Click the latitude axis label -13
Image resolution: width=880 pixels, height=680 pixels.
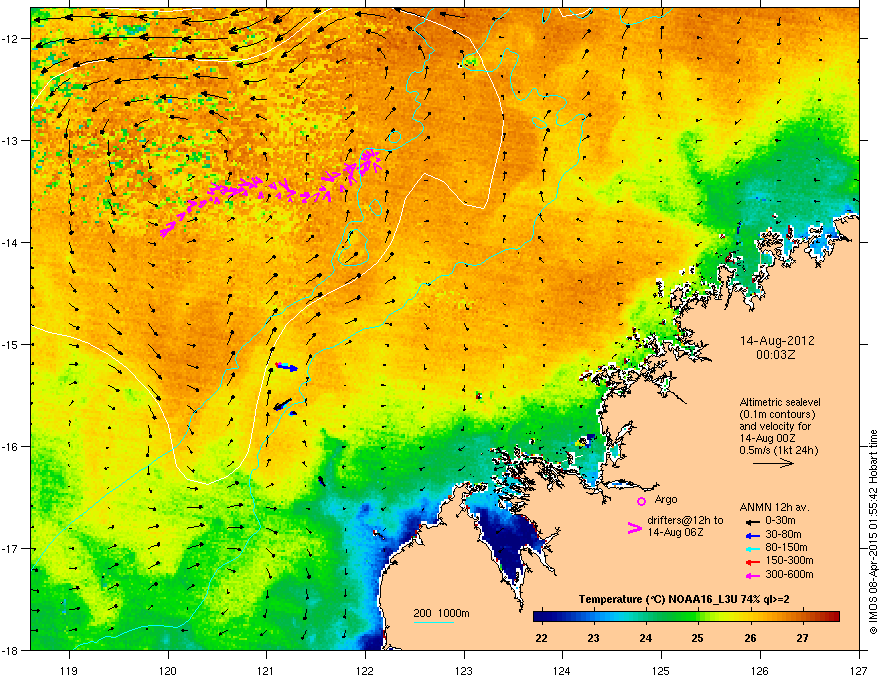coord(10,141)
